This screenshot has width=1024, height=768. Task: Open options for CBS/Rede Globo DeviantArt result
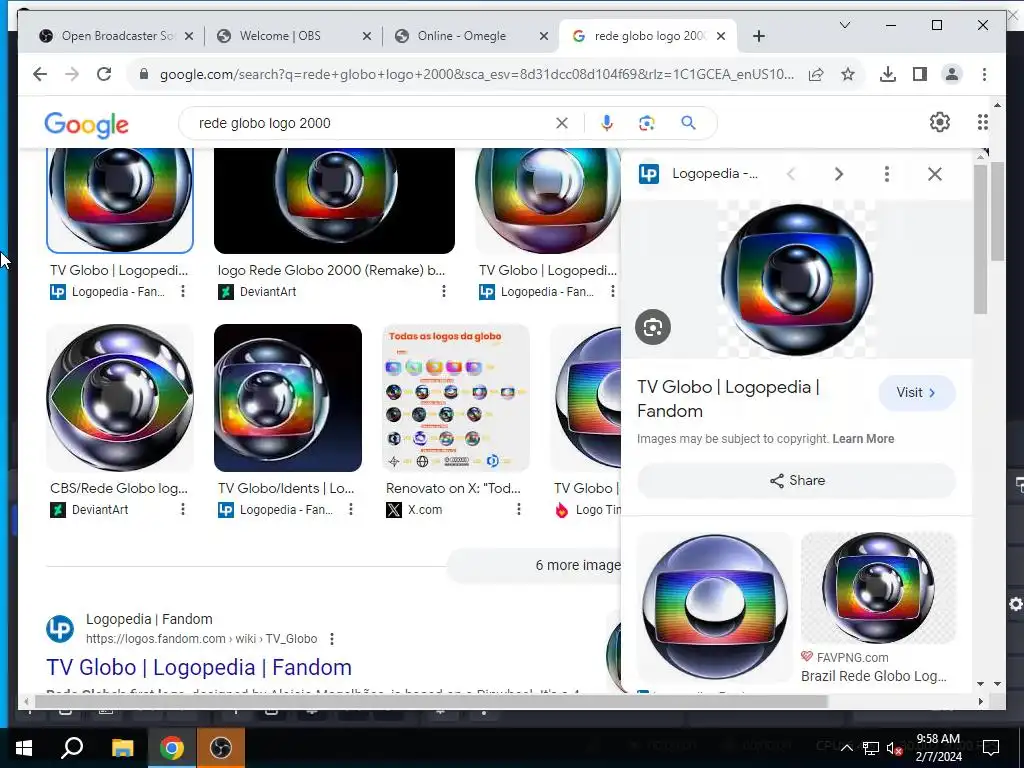pyautogui.click(x=183, y=509)
